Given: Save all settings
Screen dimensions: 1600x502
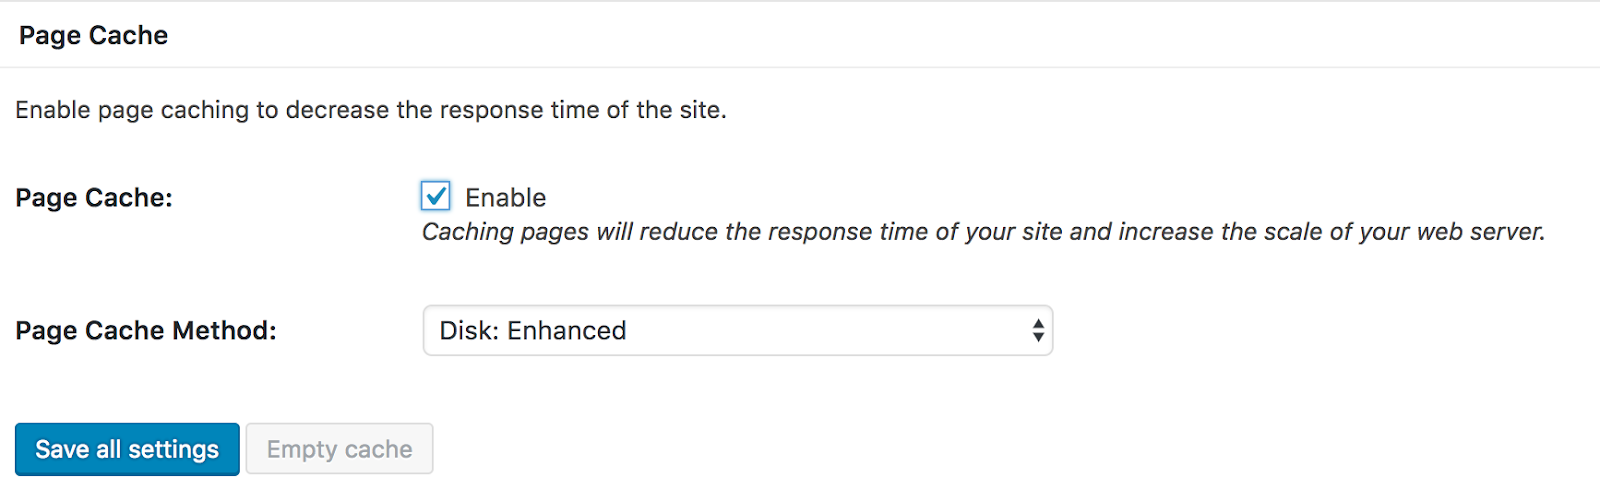Looking at the screenshot, I should coord(127,449).
